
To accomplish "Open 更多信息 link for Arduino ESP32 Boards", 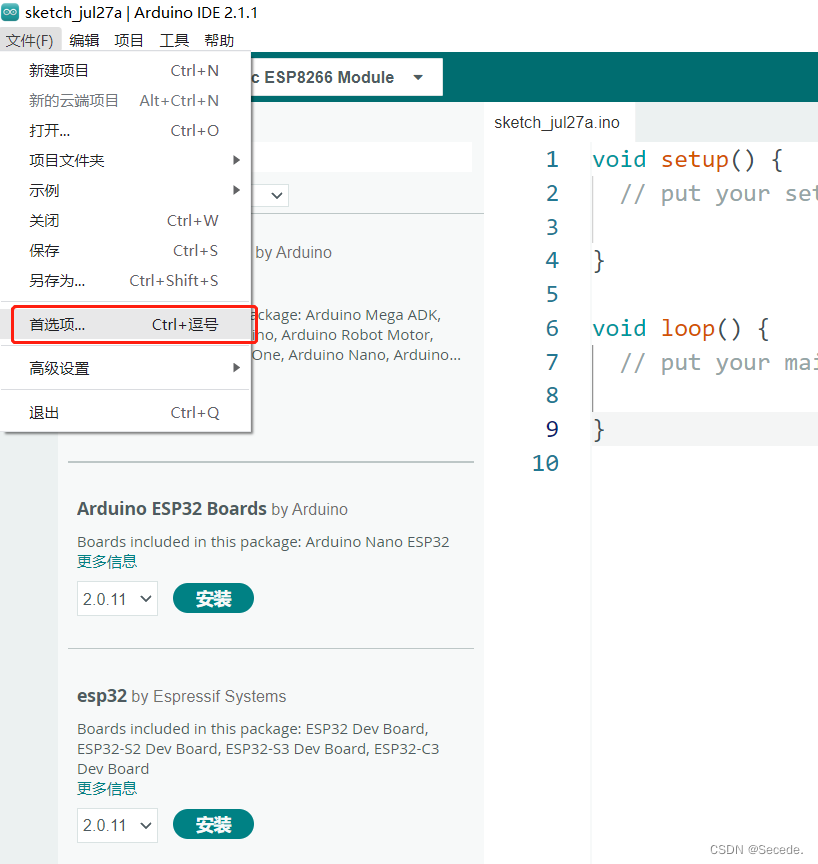I will [107, 561].
